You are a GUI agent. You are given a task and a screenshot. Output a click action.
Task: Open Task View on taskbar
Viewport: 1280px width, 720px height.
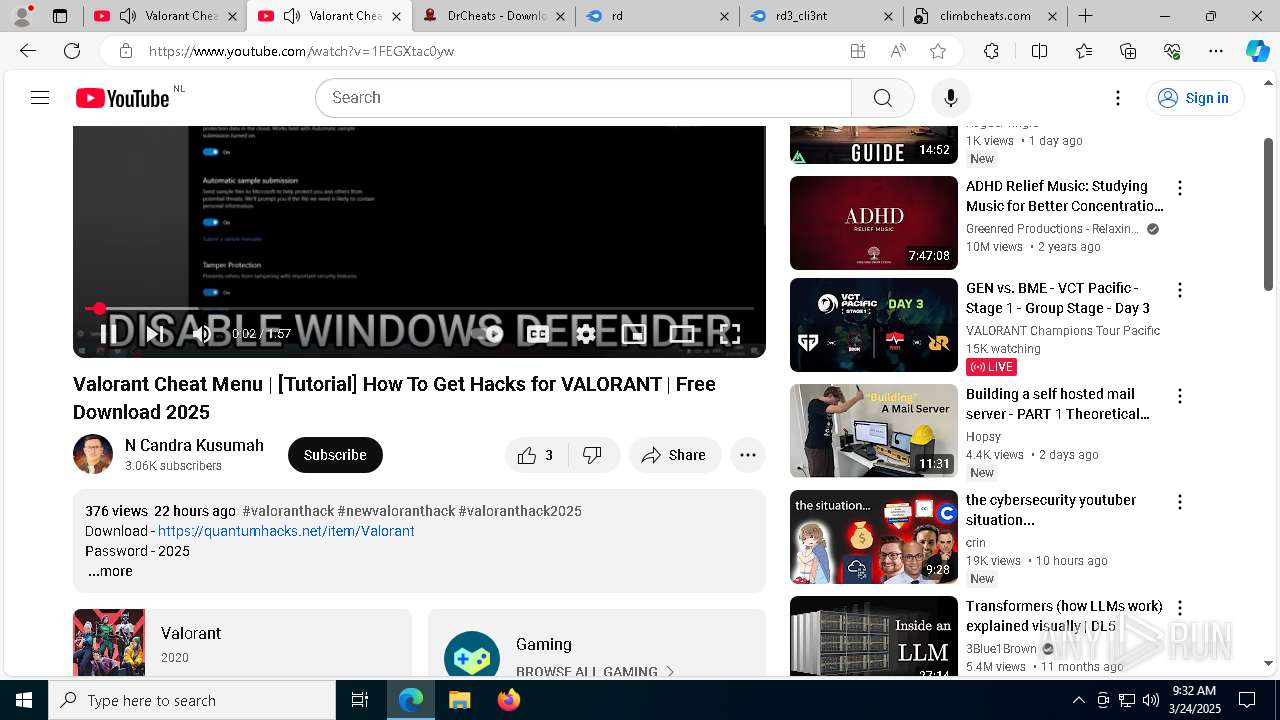pyautogui.click(x=360, y=700)
